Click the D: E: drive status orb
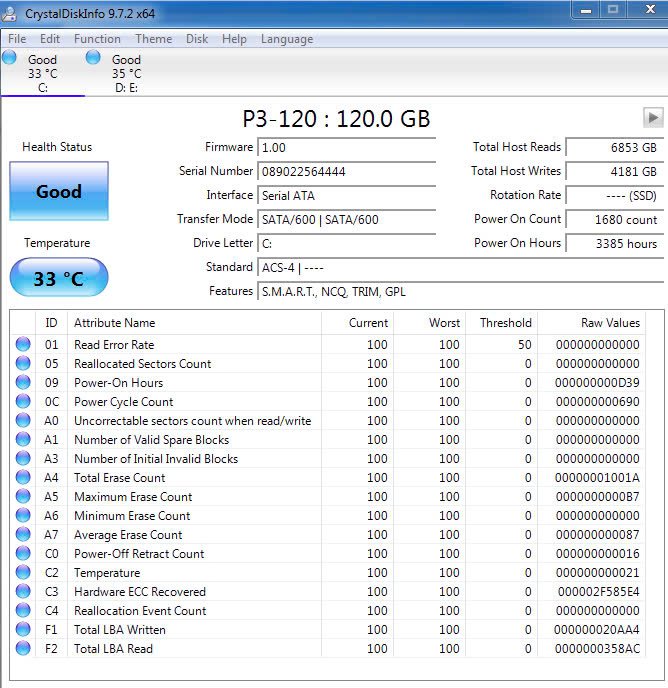Viewport: 668px width, 688px height. click(93, 58)
